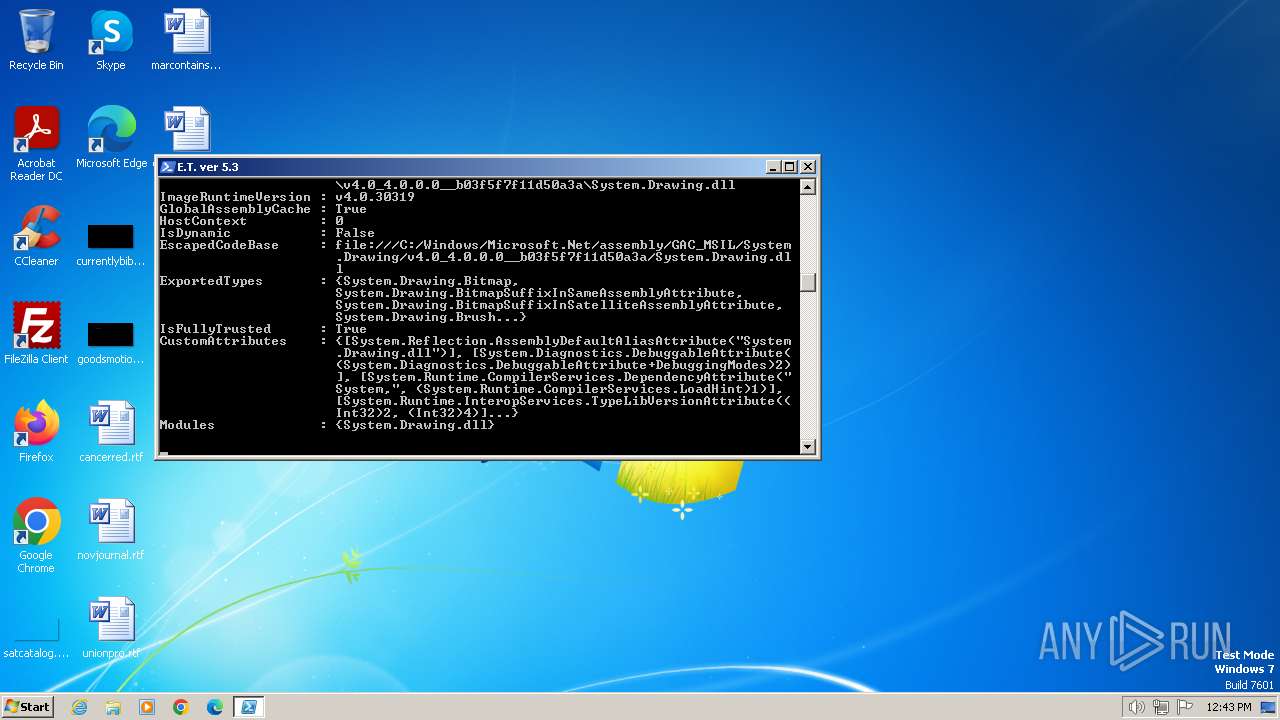Select the currentlybib black file icon
Screen dimensions: 1280x720
(111, 244)
